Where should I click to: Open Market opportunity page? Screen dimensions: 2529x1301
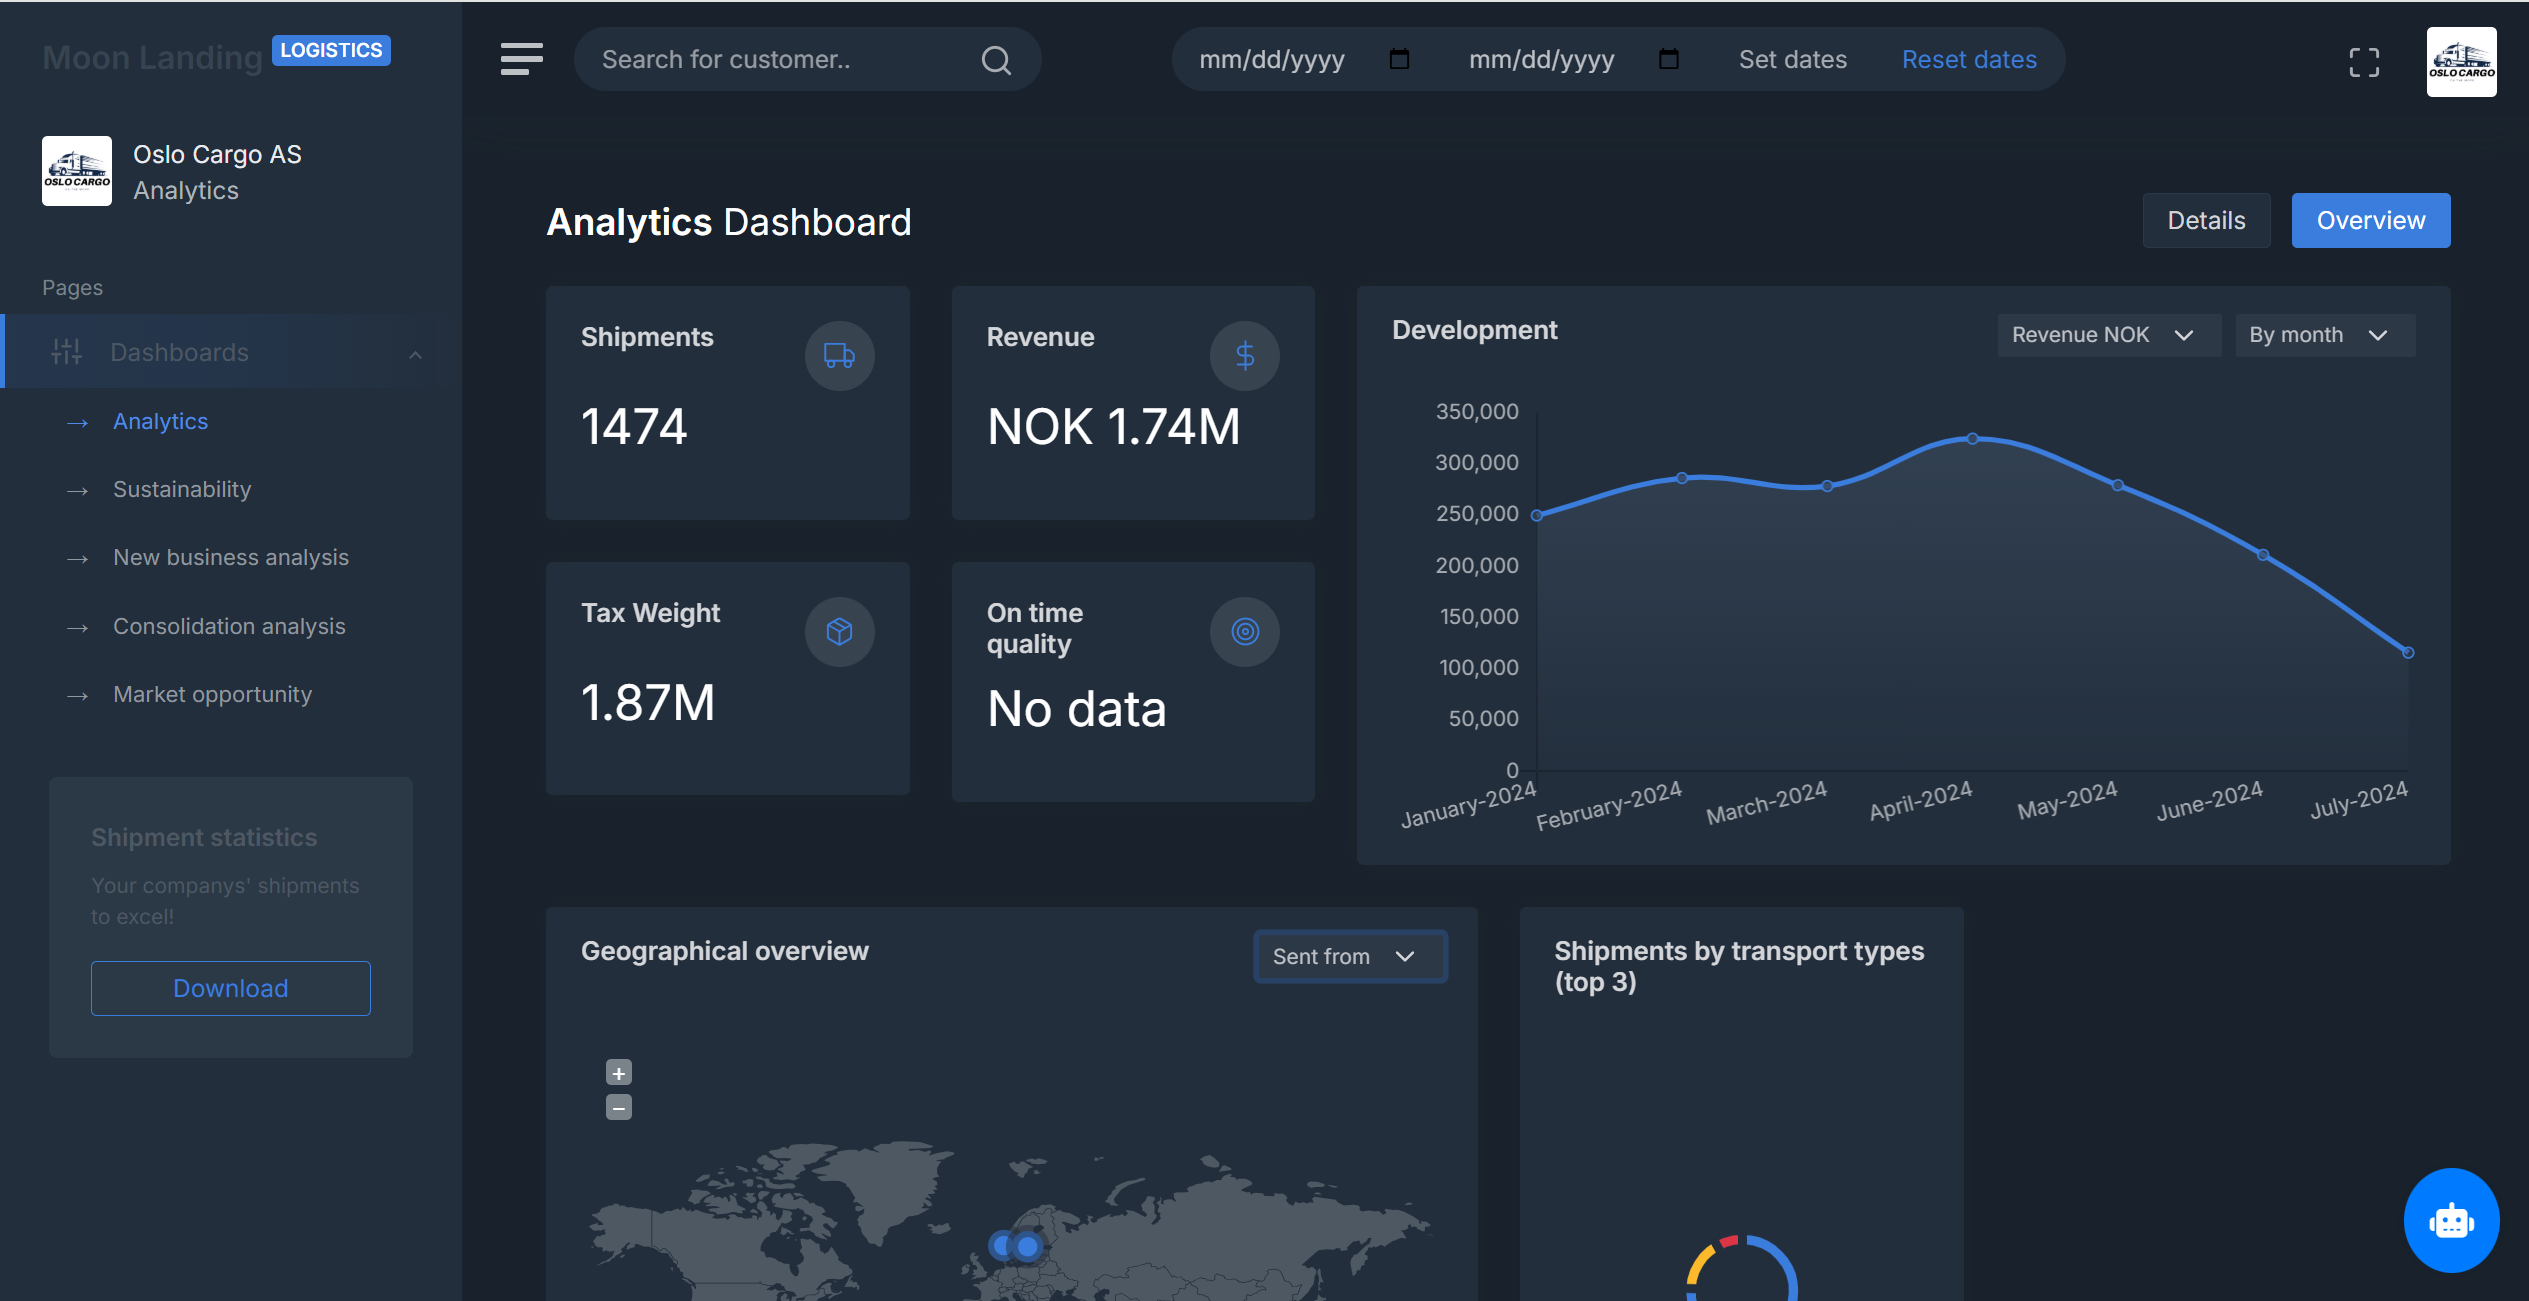pos(212,694)
